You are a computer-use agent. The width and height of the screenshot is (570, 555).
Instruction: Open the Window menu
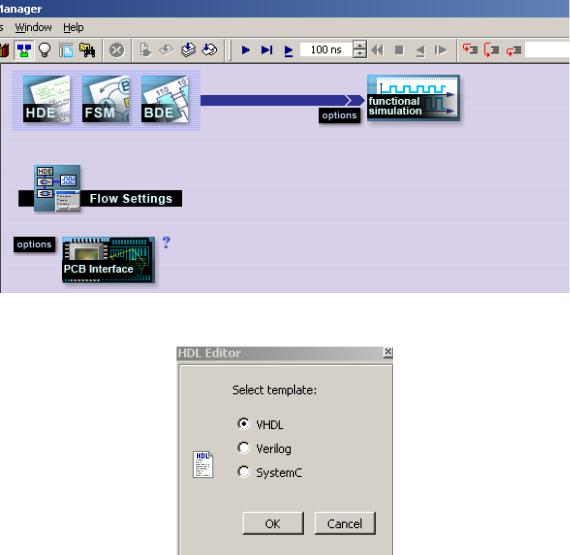[33, 27]
